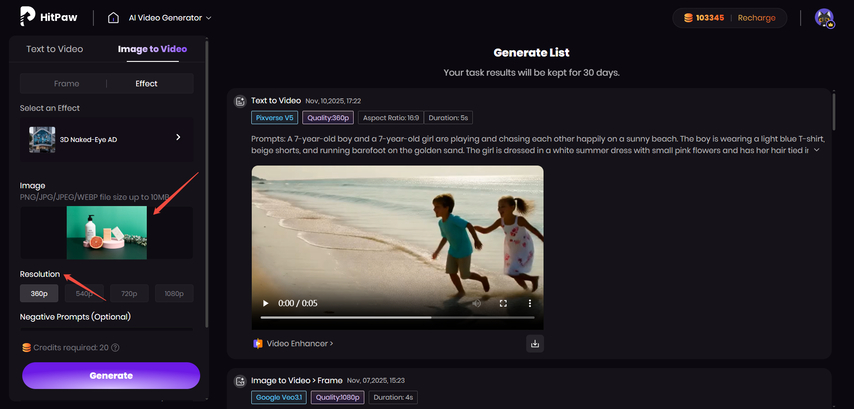Screen dimensions: 854x409
Task: Click the Generate button
Action: [111, 376]
